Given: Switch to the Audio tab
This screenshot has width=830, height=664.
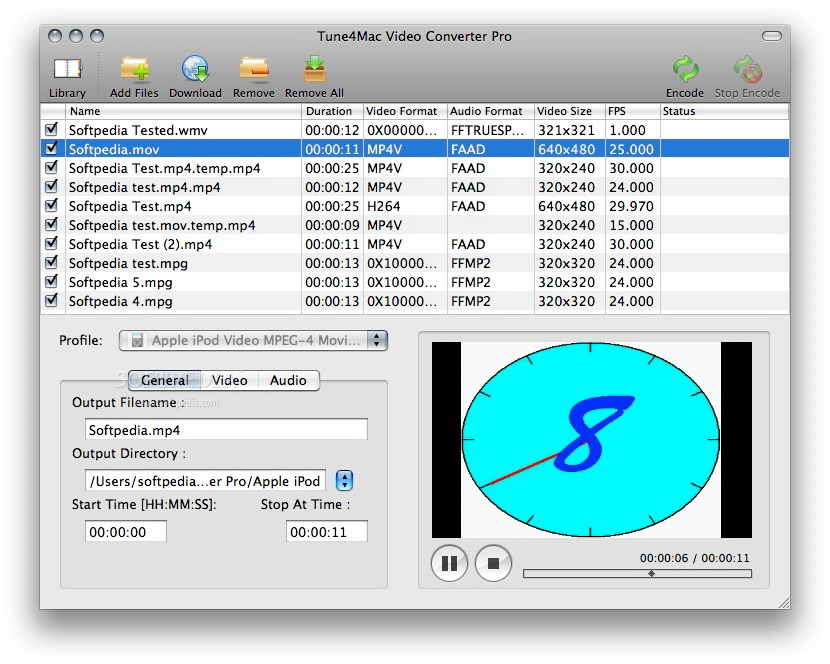Looking at the screenshot, I should [288, 380].
